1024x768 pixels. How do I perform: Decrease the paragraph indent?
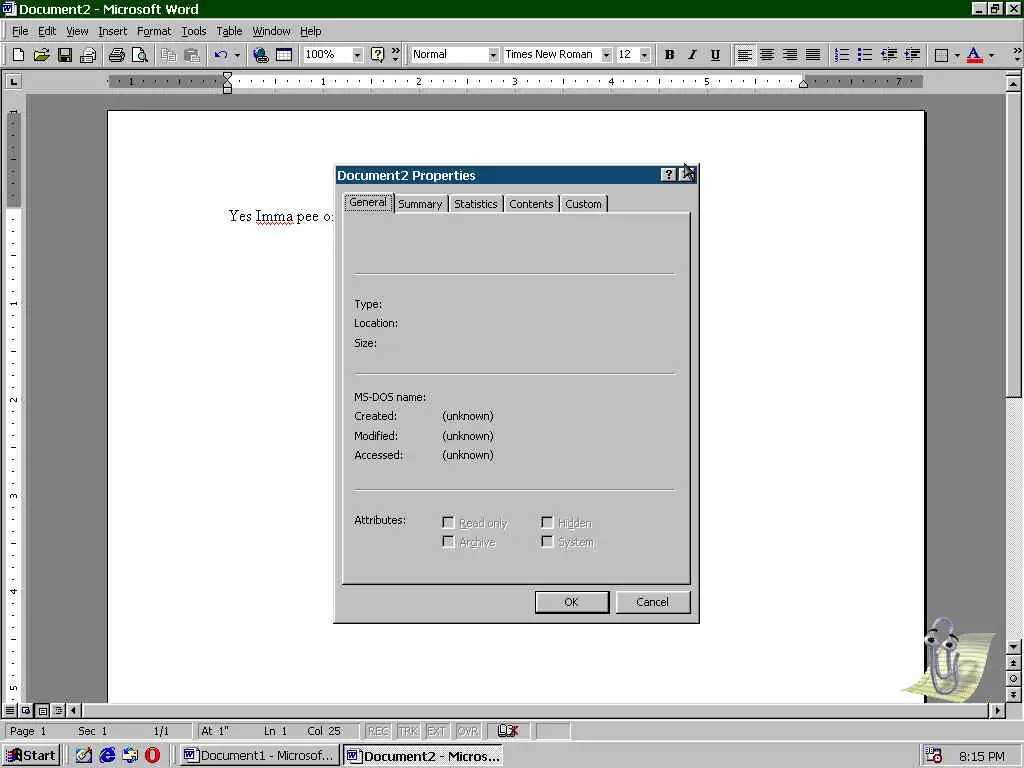[889, 55]
